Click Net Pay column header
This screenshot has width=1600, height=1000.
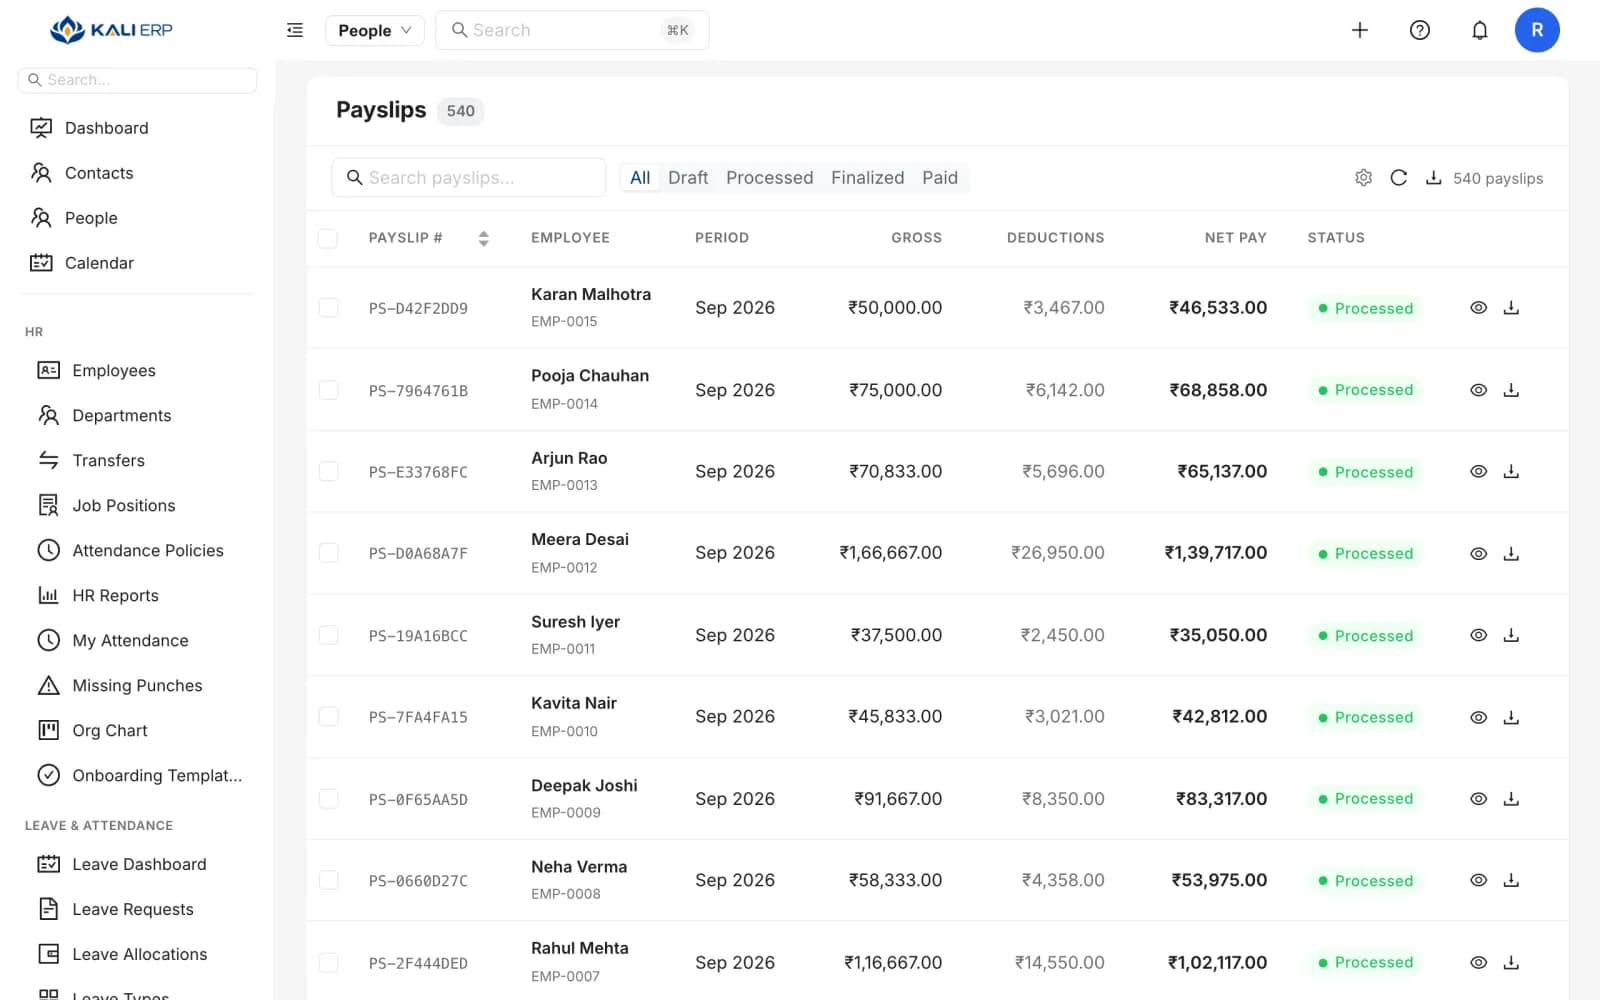point(1235,238)
